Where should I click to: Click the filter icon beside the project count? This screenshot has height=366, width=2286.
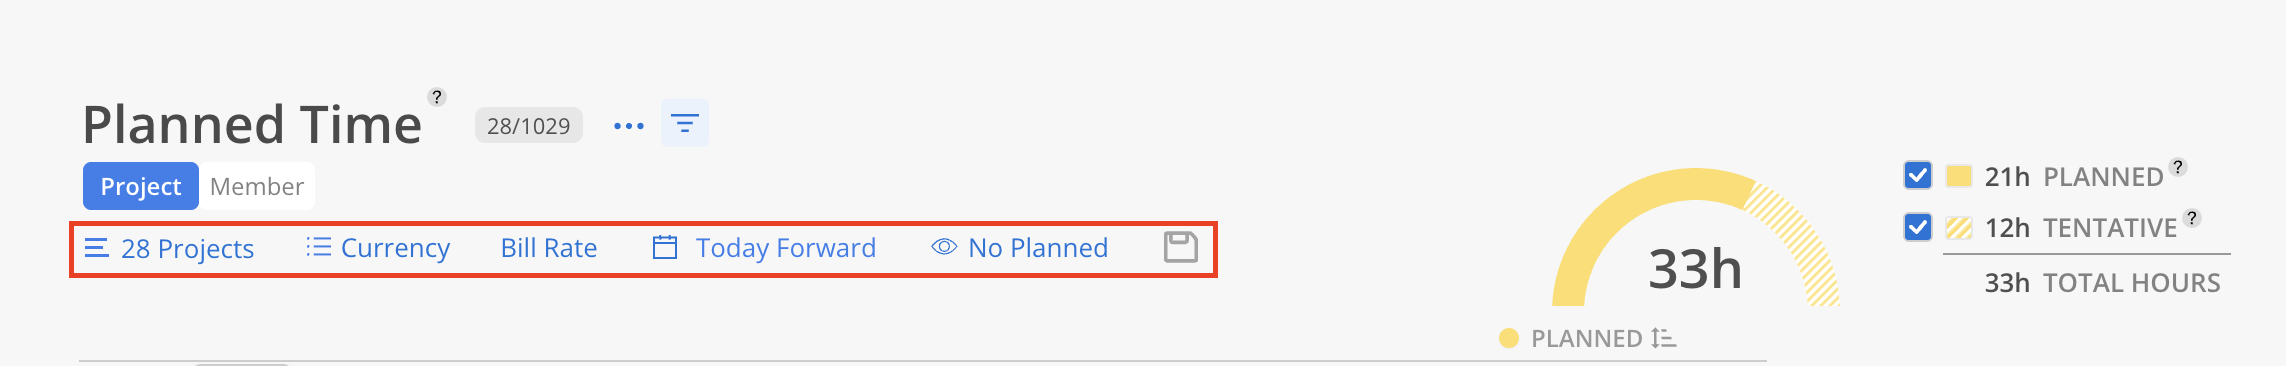pyautogui.click(x=685, y=123)
